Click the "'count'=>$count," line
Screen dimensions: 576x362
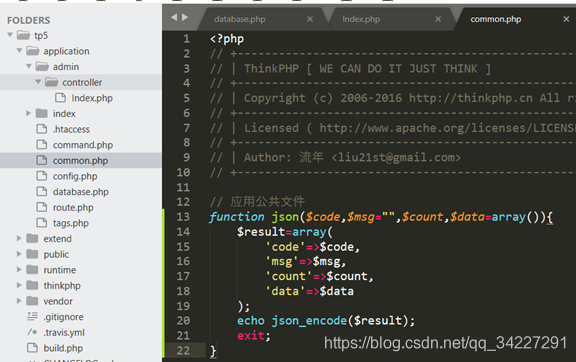[x=319, y=276]
